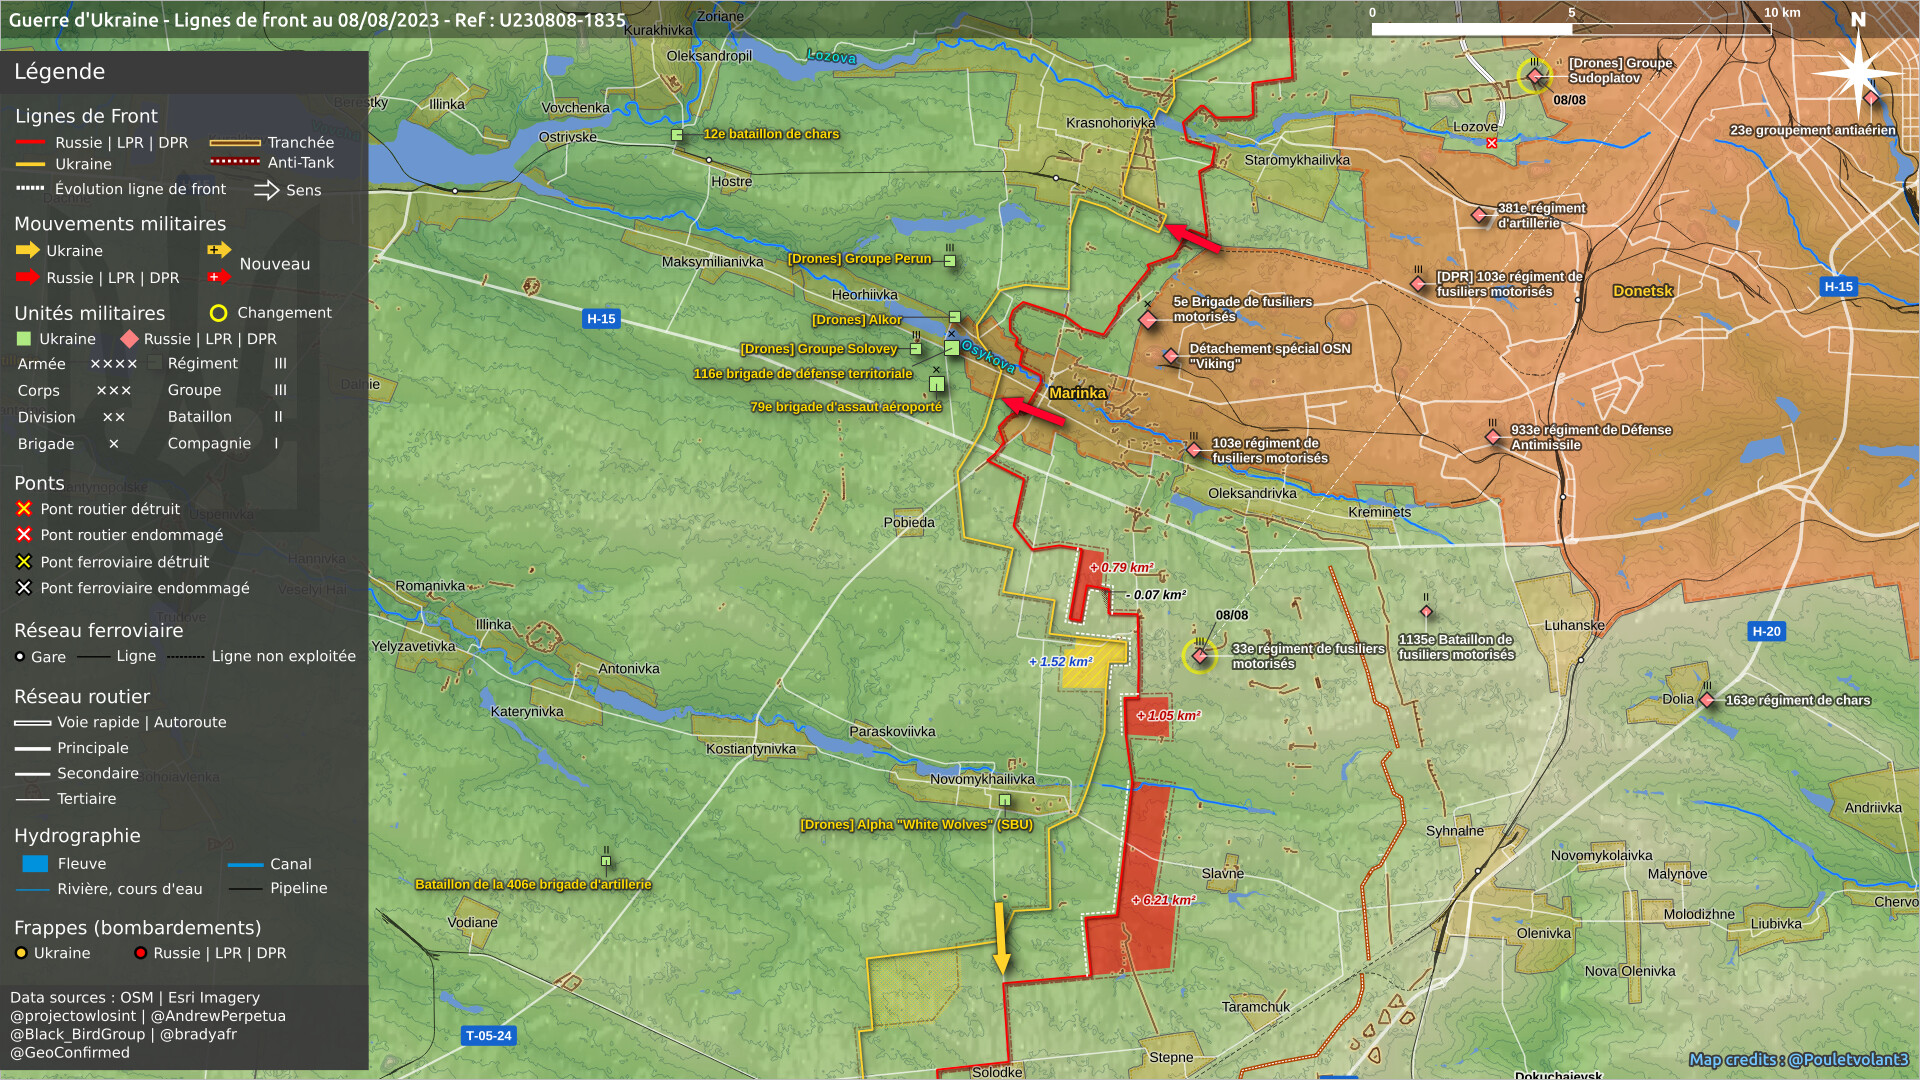Click the destroyed bridge icon near Lozove

(1492, 143)
